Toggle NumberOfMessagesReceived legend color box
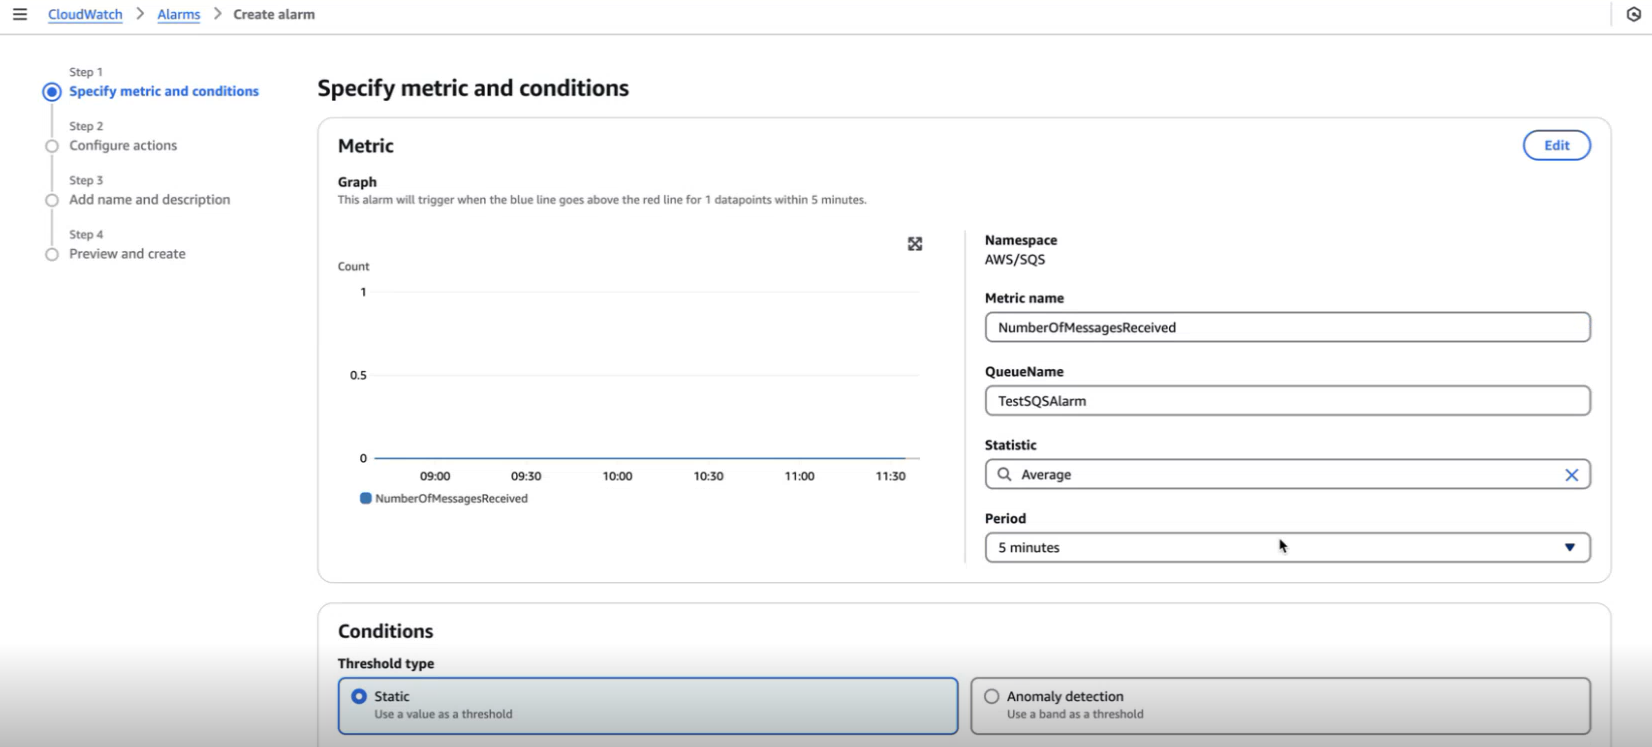Viewport: 1652px width, 747px height. click(366, 498)
